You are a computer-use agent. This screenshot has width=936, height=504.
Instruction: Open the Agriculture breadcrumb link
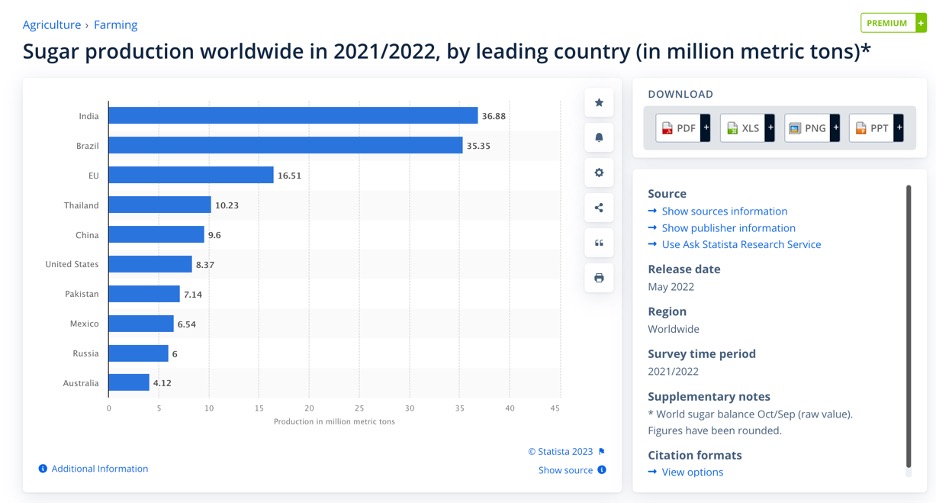[x=51, y=24]
